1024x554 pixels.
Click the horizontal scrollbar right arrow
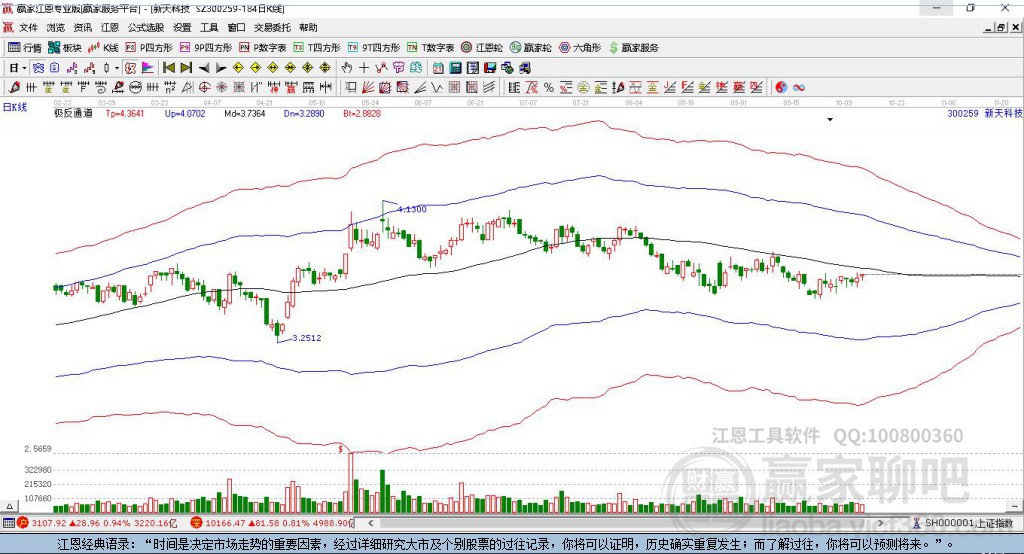click(x=880, y=523)
